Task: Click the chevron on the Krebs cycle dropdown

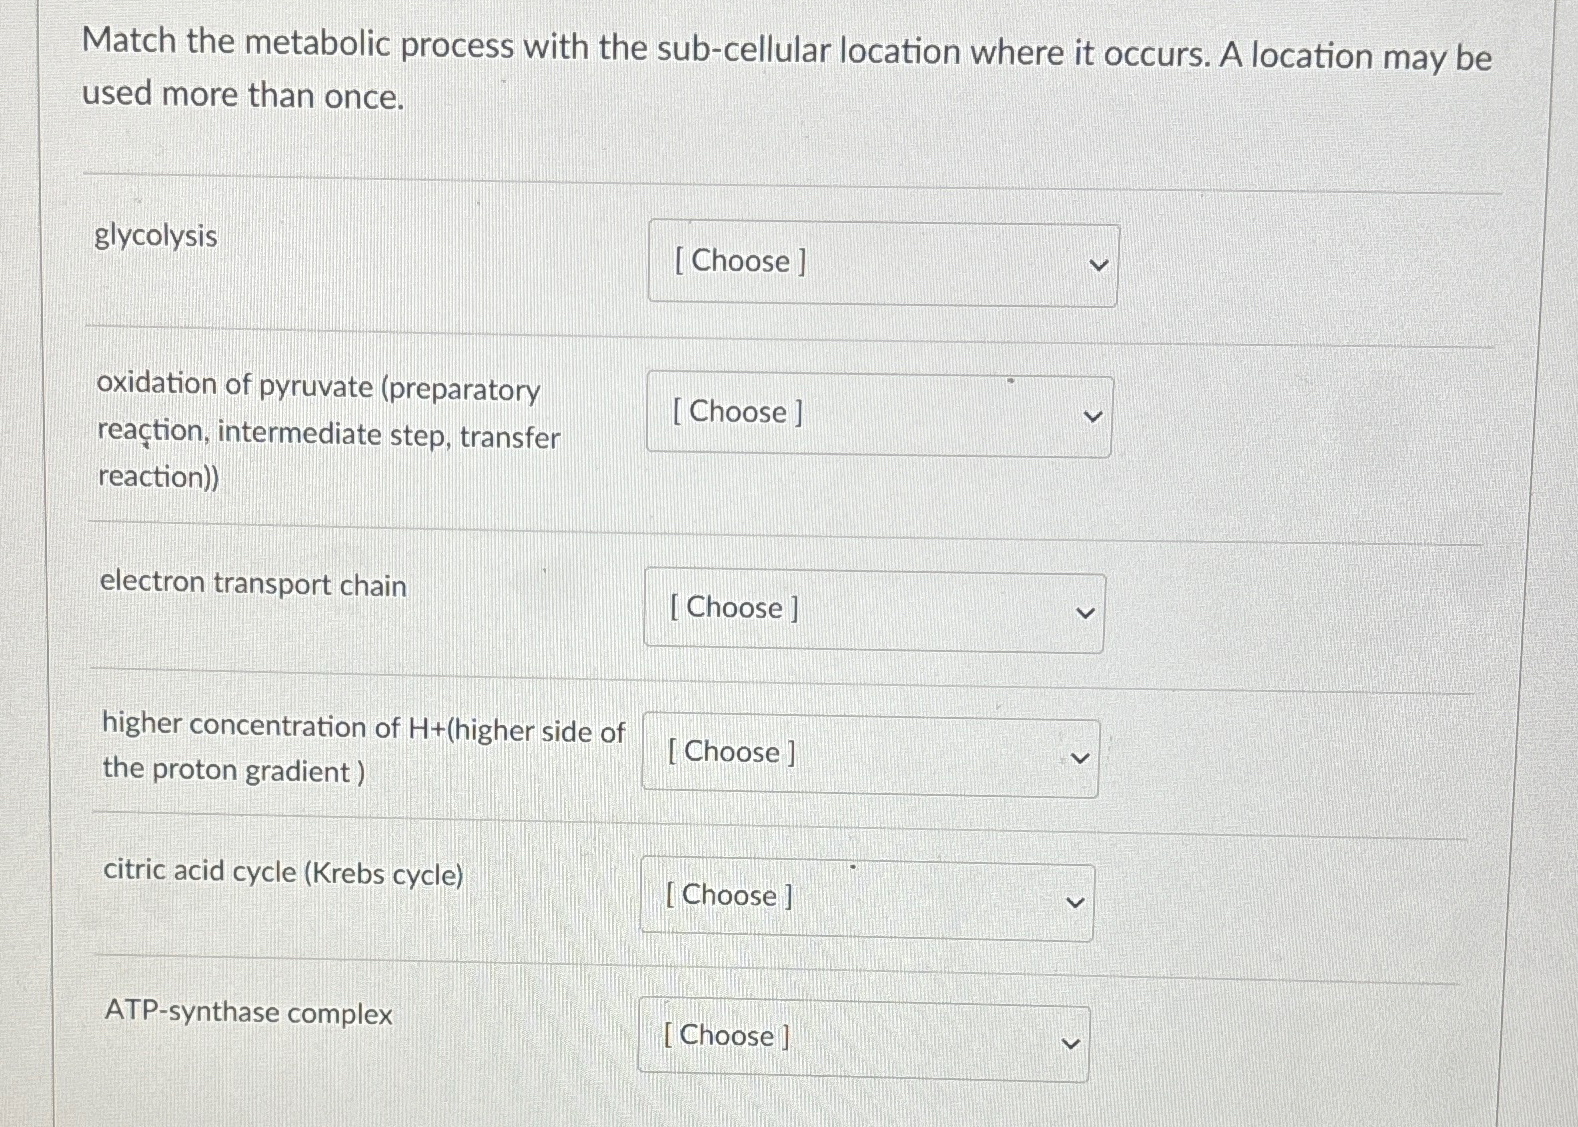Action: tap(1074, 901)
